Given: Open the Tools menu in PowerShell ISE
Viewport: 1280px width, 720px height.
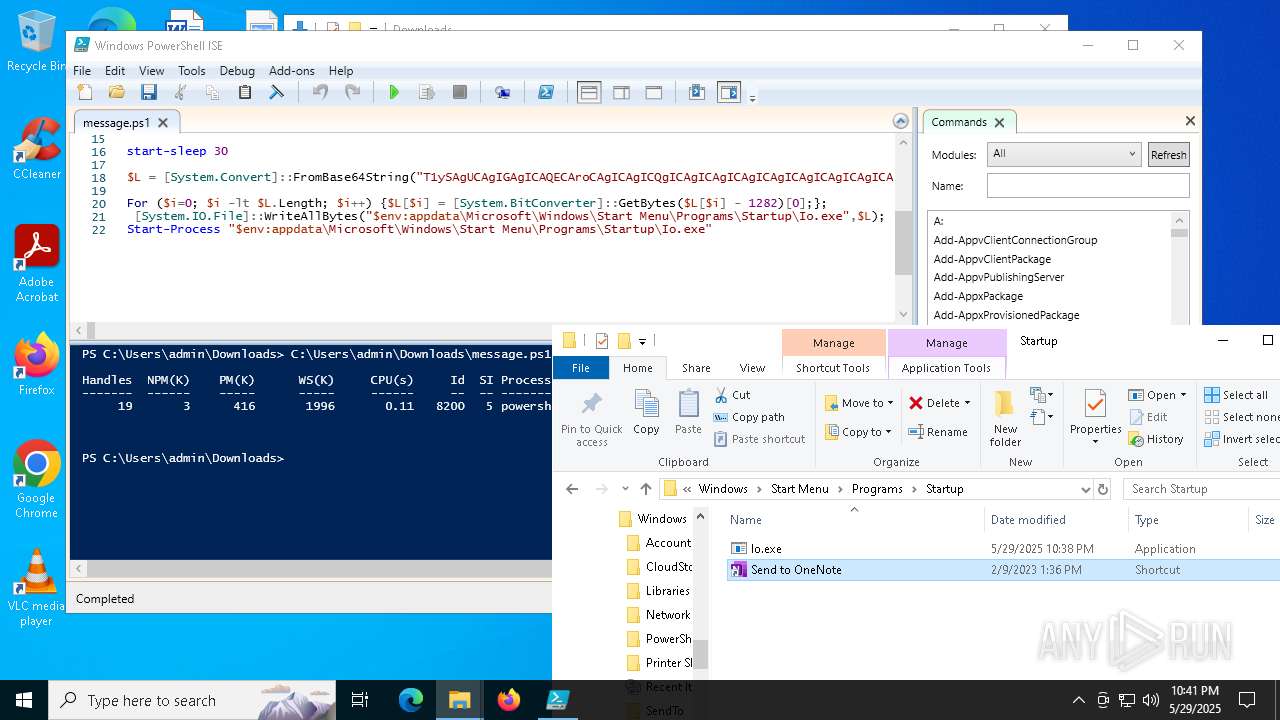Looking at the screenshot, I should (x=192, y=71).
